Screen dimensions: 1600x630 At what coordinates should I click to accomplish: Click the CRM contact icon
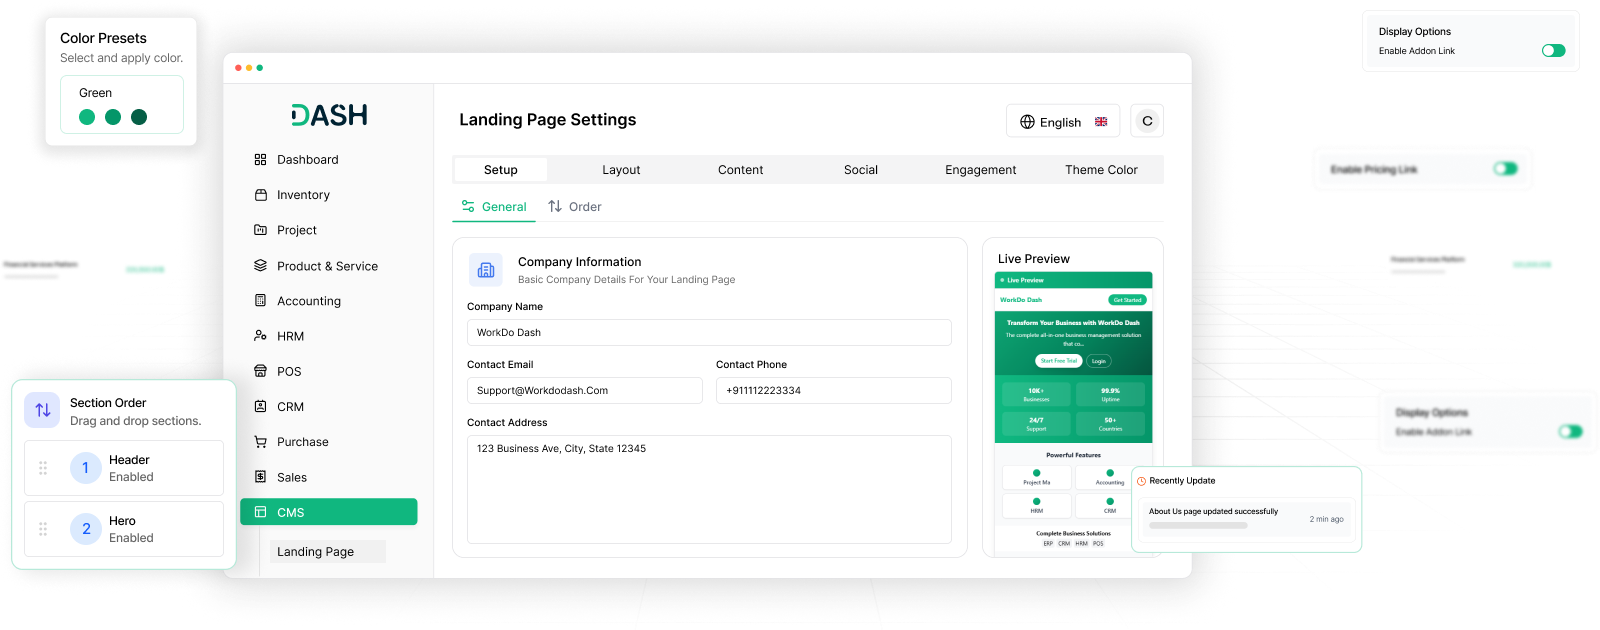(260, 407)
